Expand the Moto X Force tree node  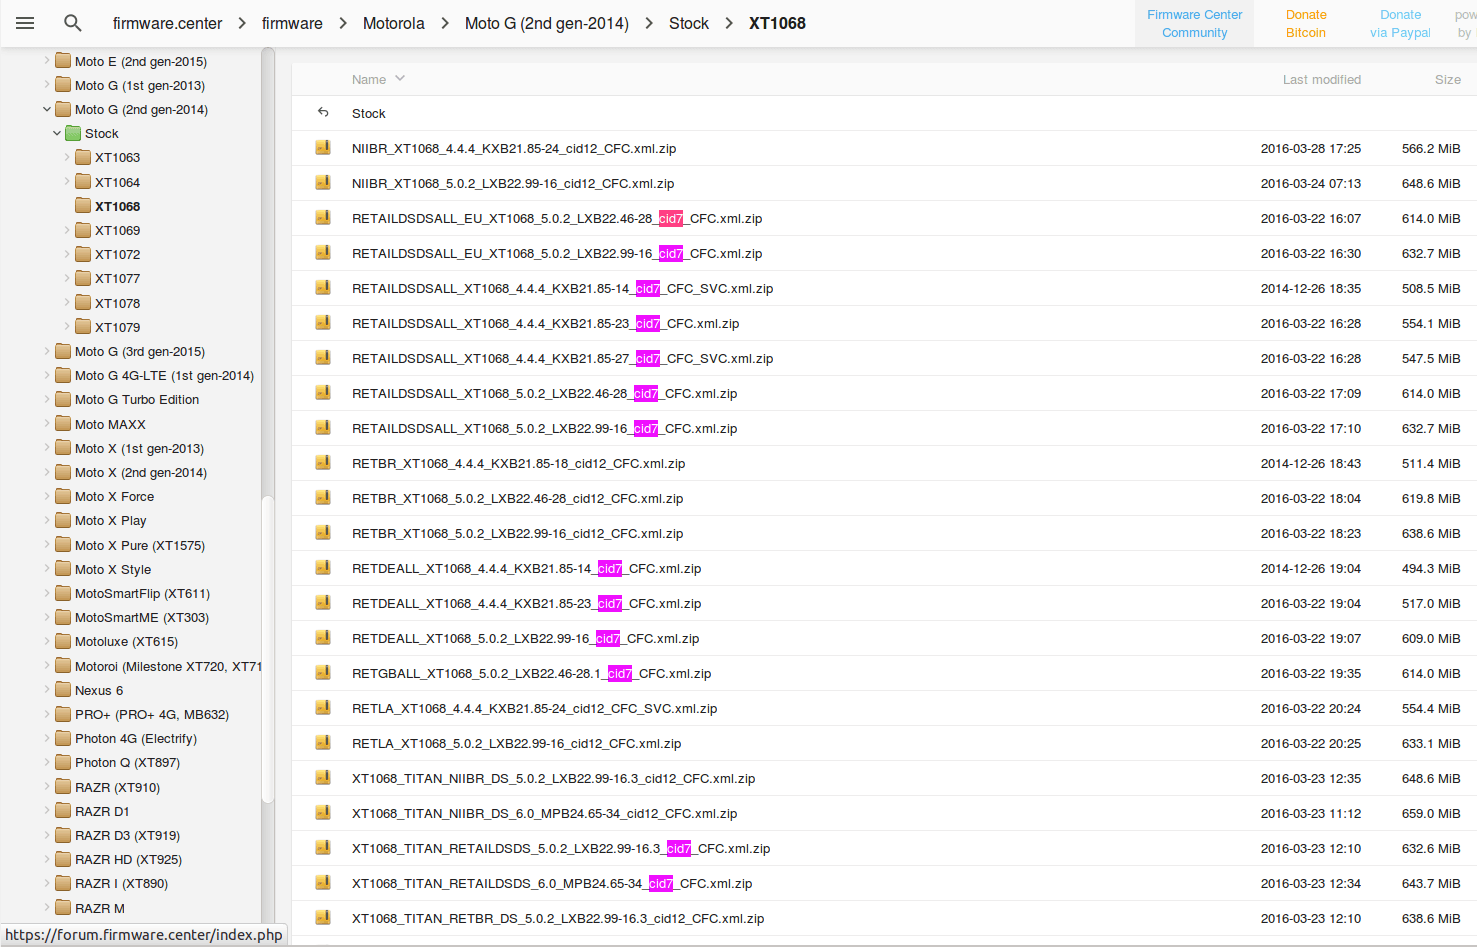pos(46,496)
